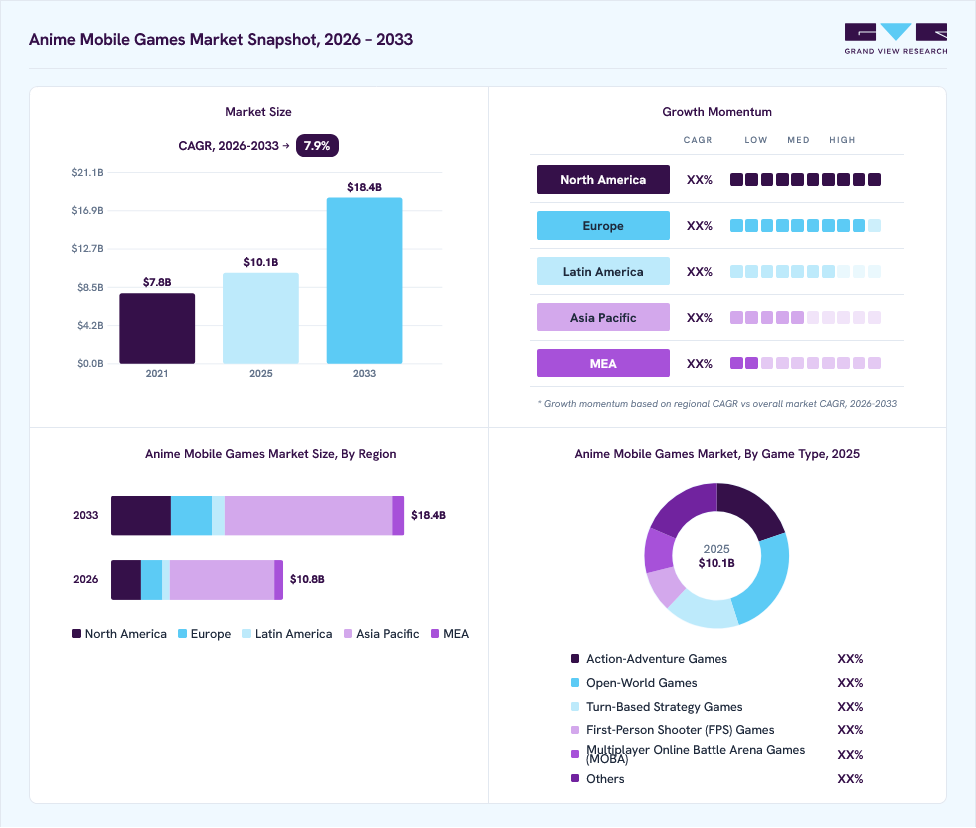Click the Latin America legend swatch
This screenshot has width=976, height=828.
pos(246,634)
